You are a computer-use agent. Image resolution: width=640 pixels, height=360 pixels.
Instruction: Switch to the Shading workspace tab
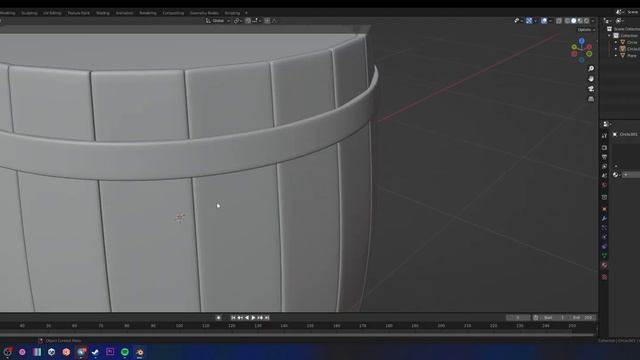tap(102, 13)
